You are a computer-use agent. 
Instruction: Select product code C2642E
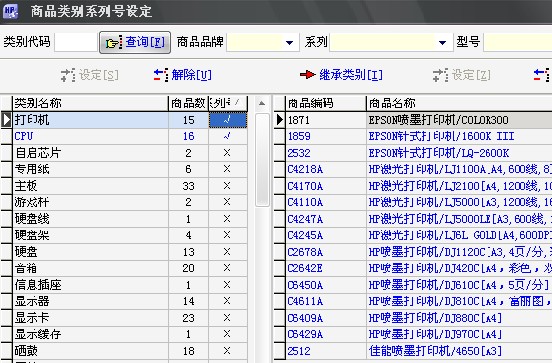point(326,268)
